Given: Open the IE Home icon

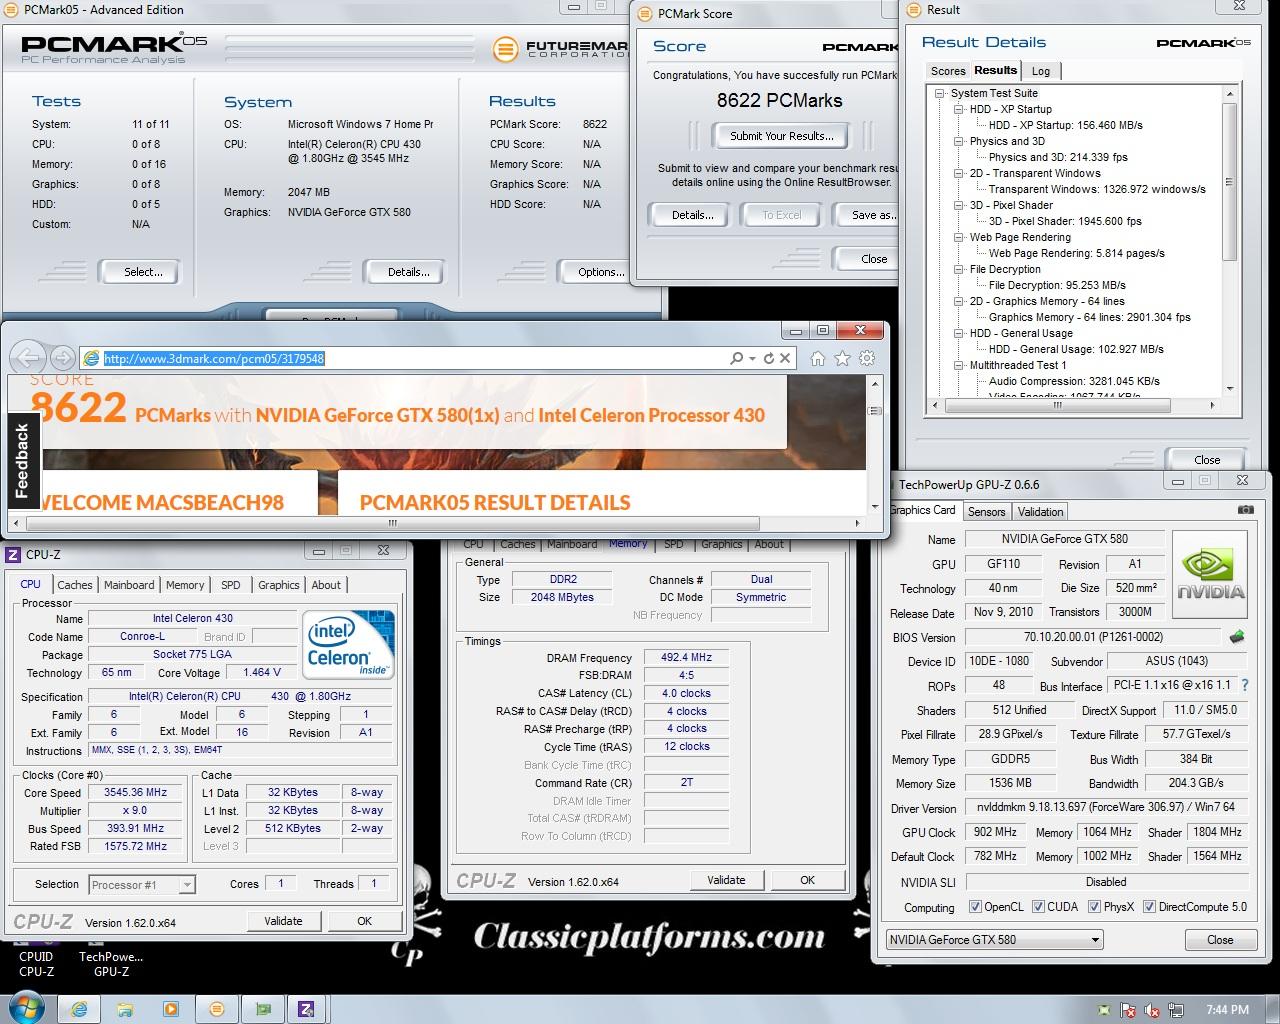Looking at the screenshot, I should pyautogui.click(x=817, y=358).
